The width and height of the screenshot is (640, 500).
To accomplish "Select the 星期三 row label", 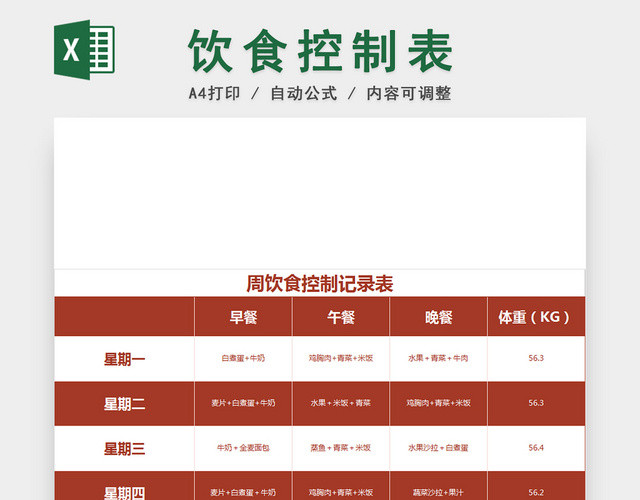I will coord(124,449).
